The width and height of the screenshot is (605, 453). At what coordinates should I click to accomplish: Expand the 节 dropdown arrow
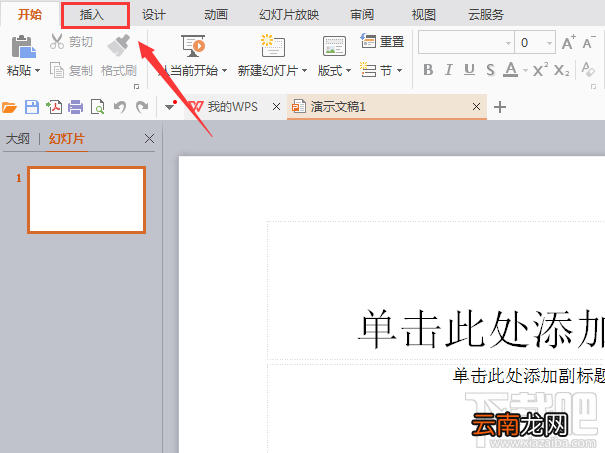click(399, 70)
